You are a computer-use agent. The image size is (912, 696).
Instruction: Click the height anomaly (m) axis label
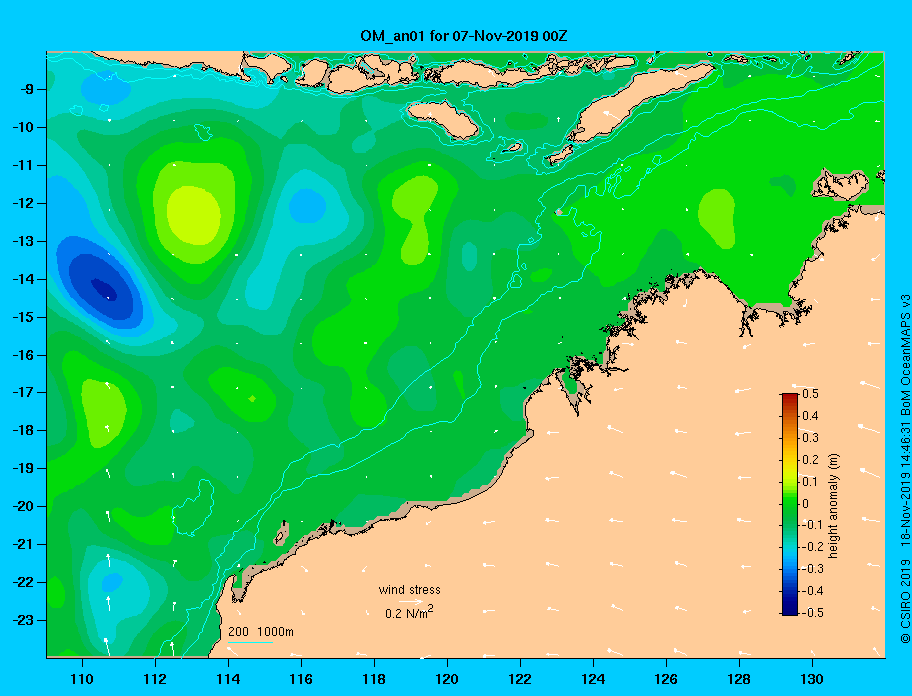[834, 505]
